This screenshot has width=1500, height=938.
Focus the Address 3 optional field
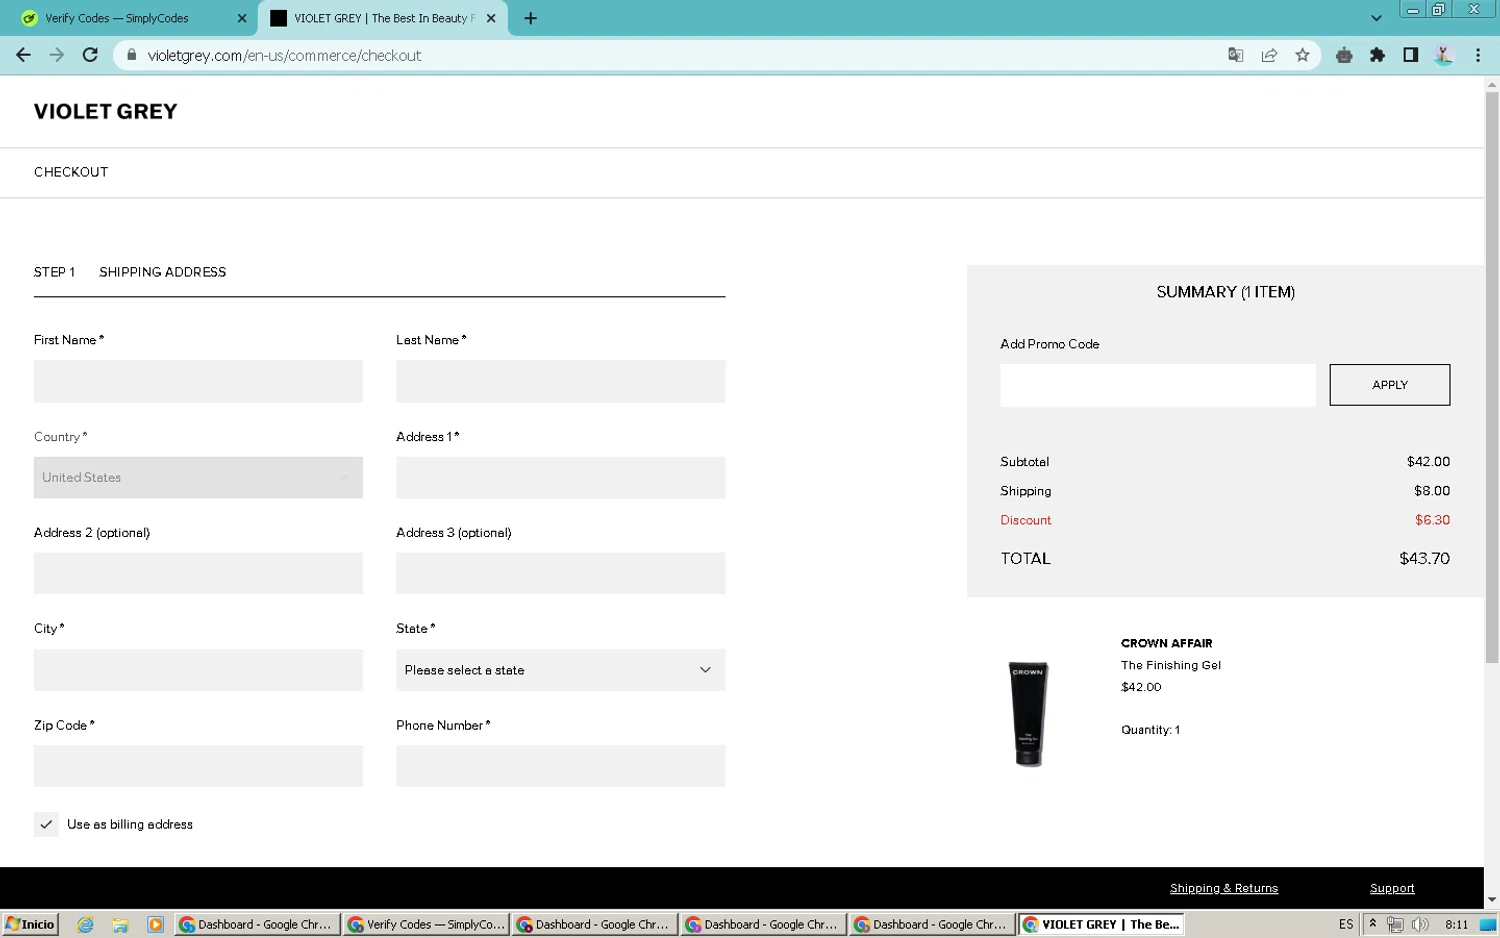tap(560, 573)
